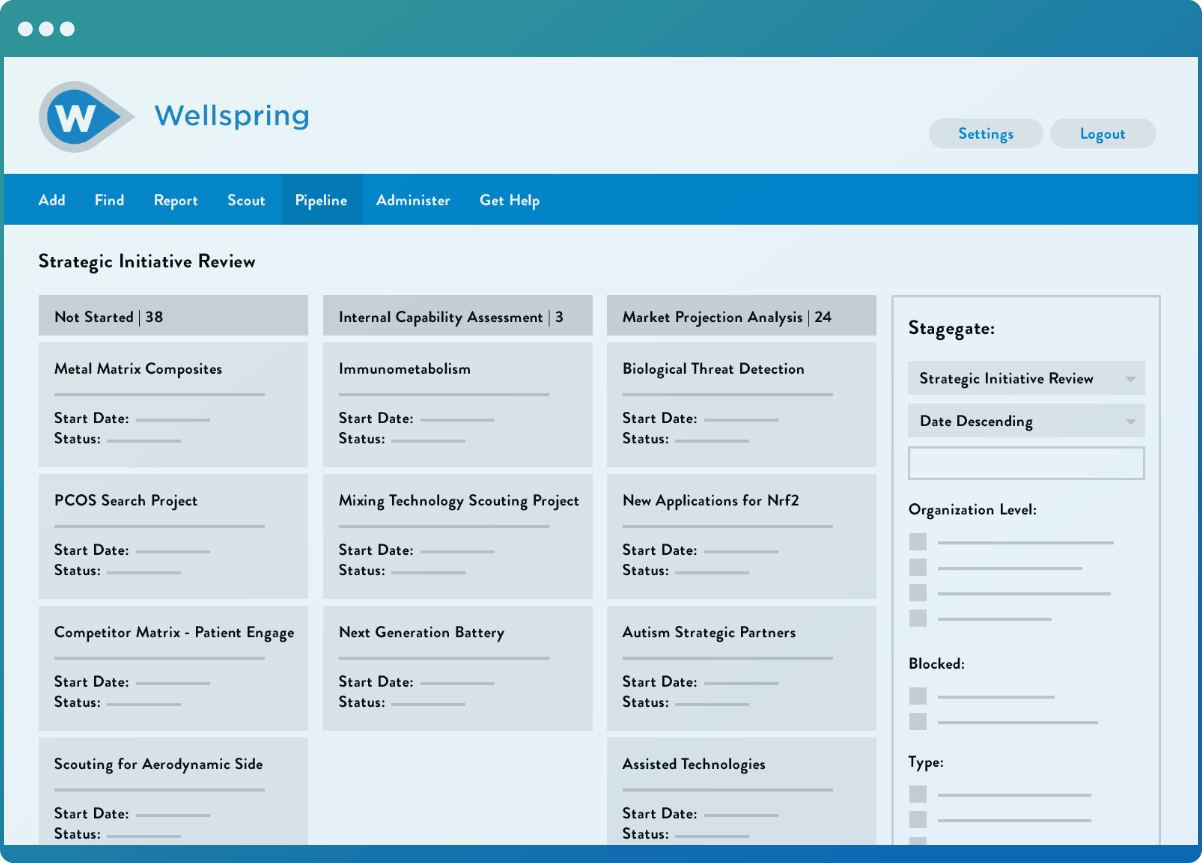Expand the Strategic Initiative Review dropdown
The image size is (1202, 863).
[x=1025, y=379]
